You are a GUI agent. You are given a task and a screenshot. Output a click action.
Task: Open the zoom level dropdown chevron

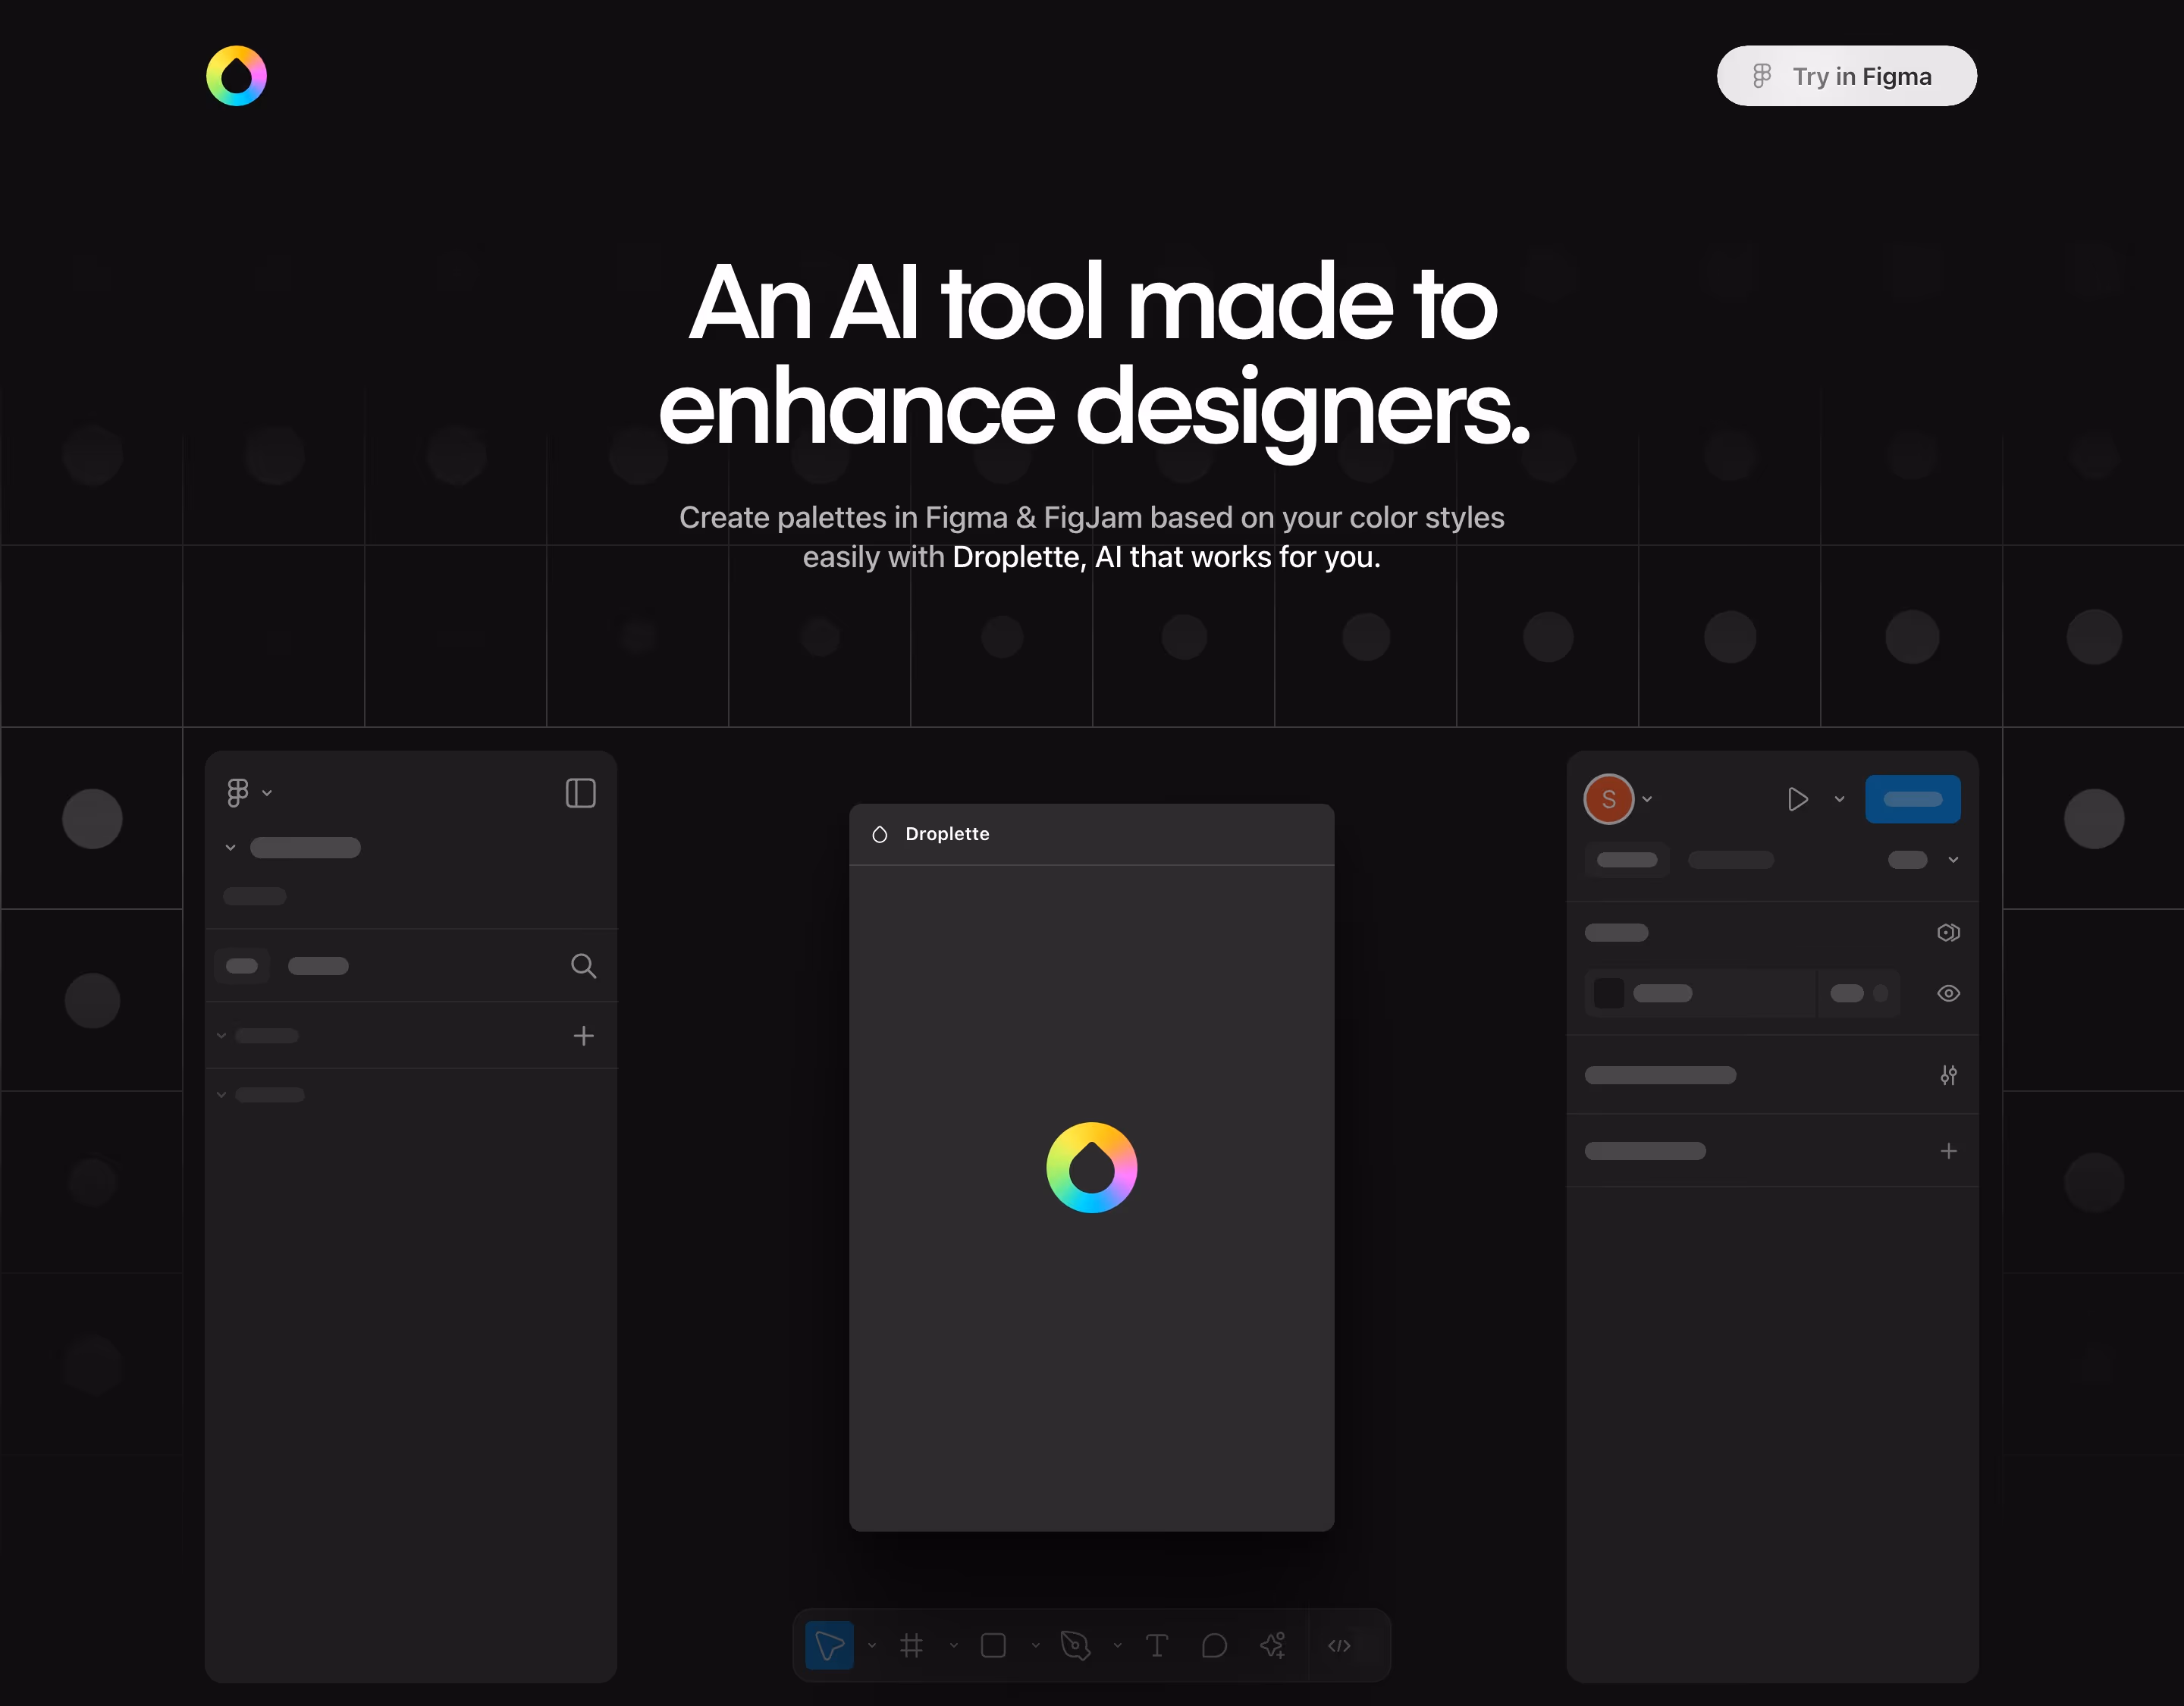(x=1953, y=860)
